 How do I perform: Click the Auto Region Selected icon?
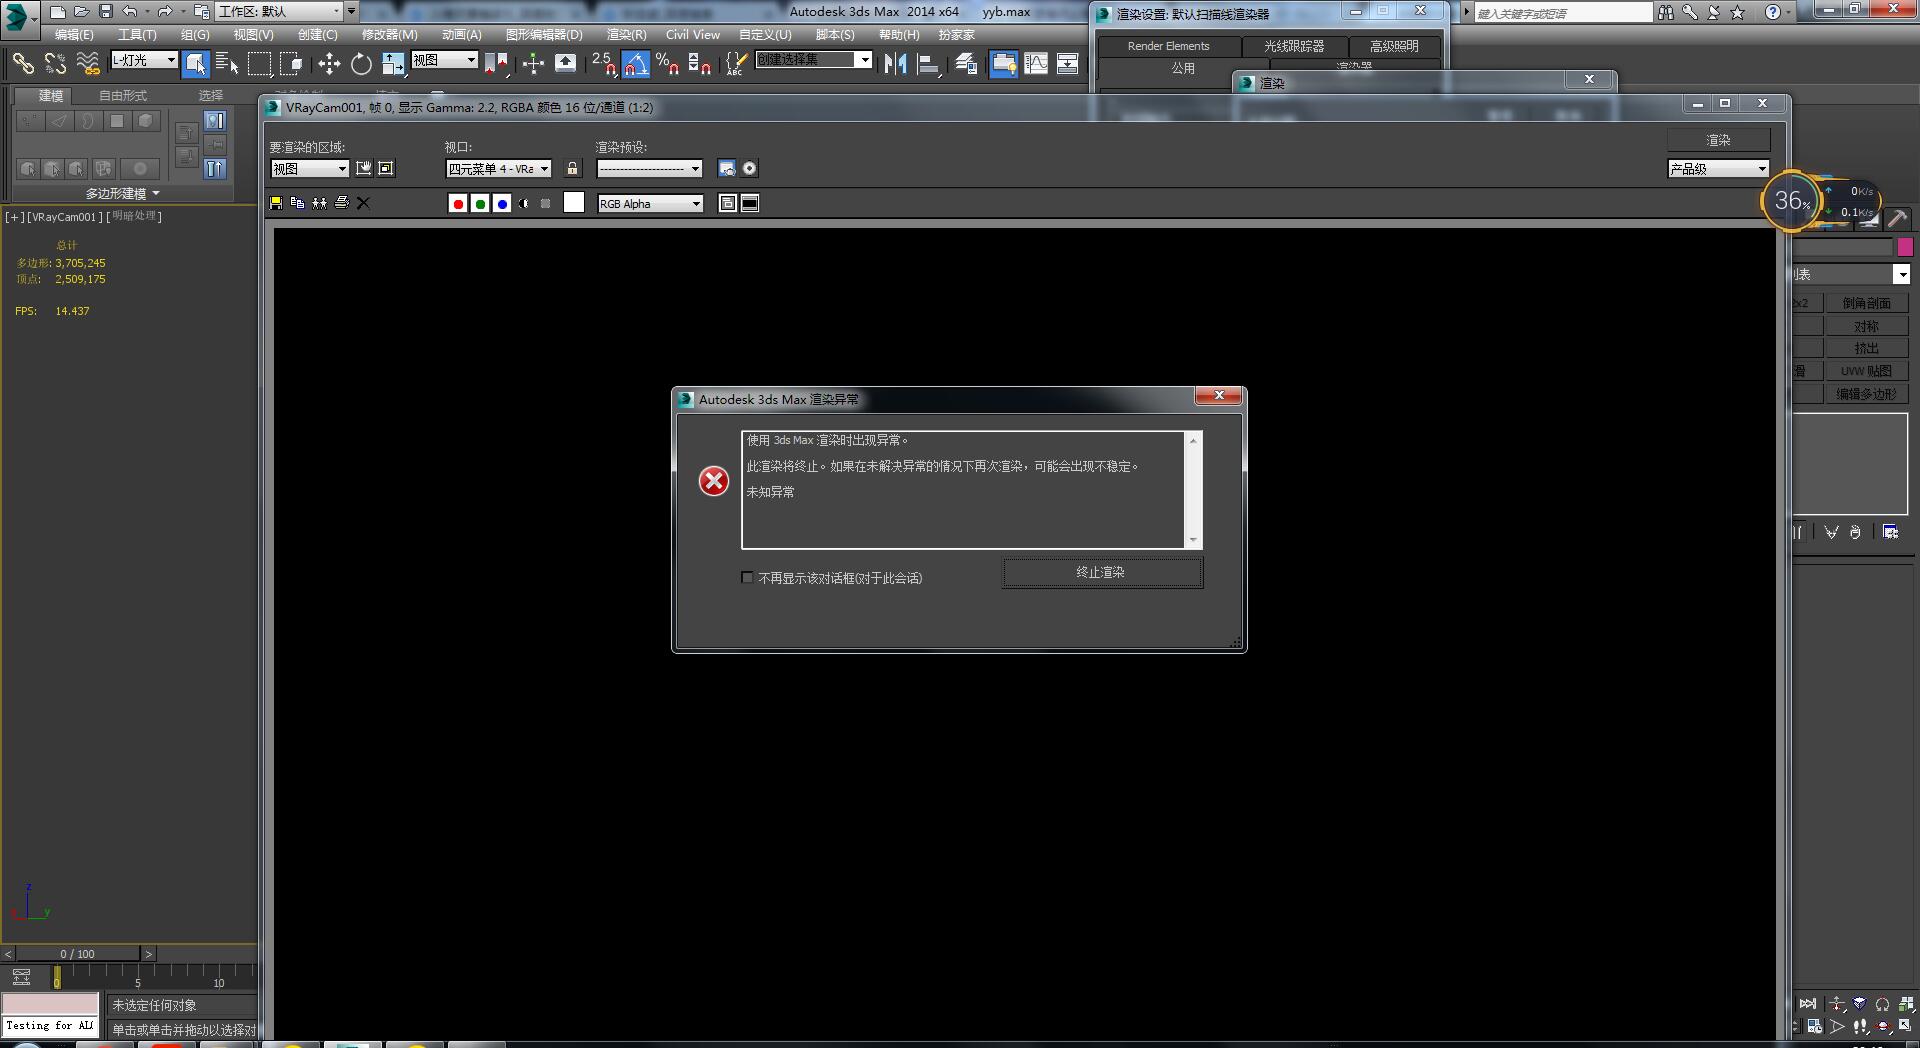click(x=386, y=169)
